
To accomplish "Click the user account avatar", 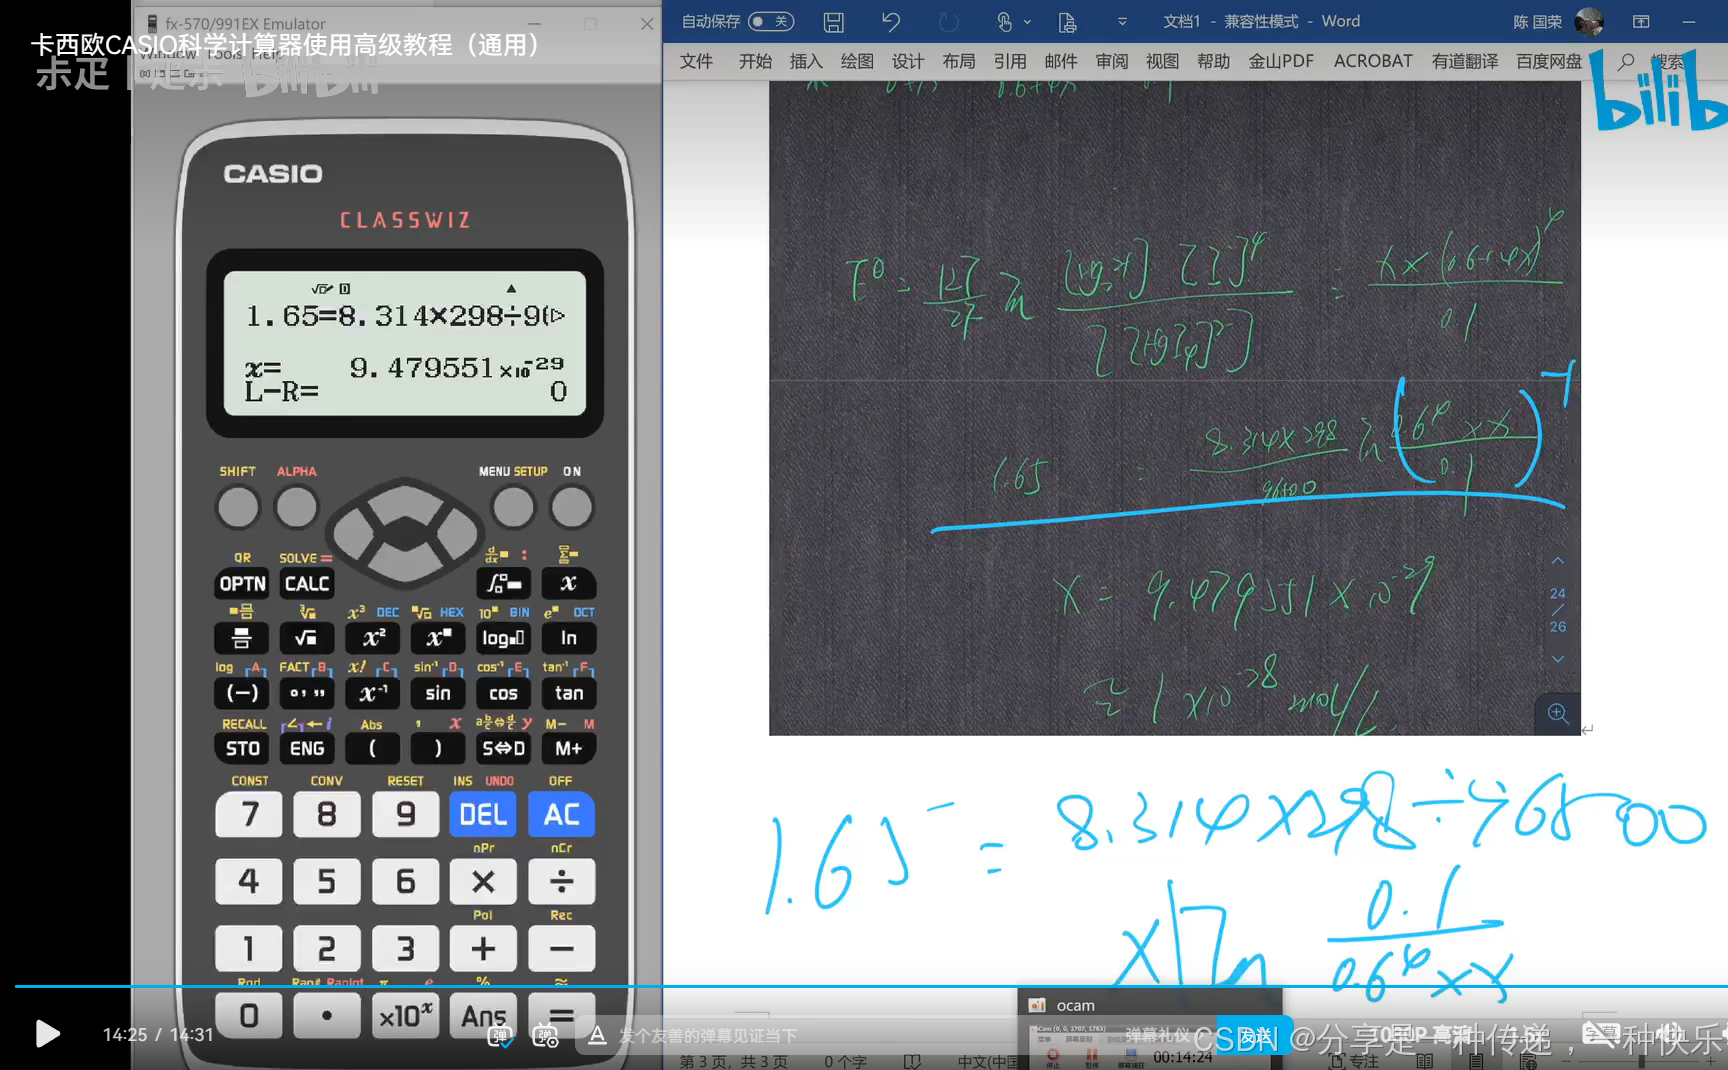I will tap(1589, 21).
